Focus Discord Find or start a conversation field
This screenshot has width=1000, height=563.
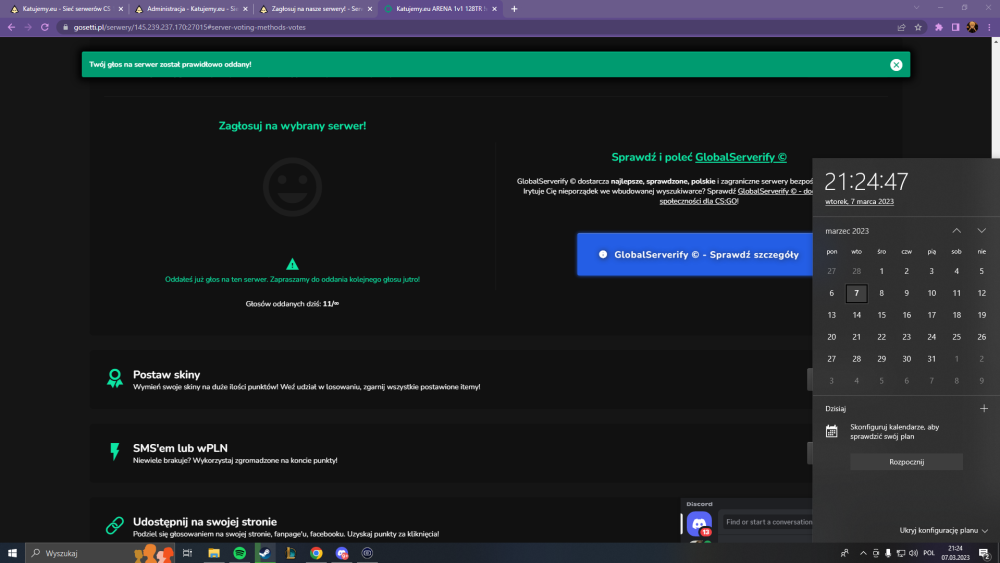(768, 522)
